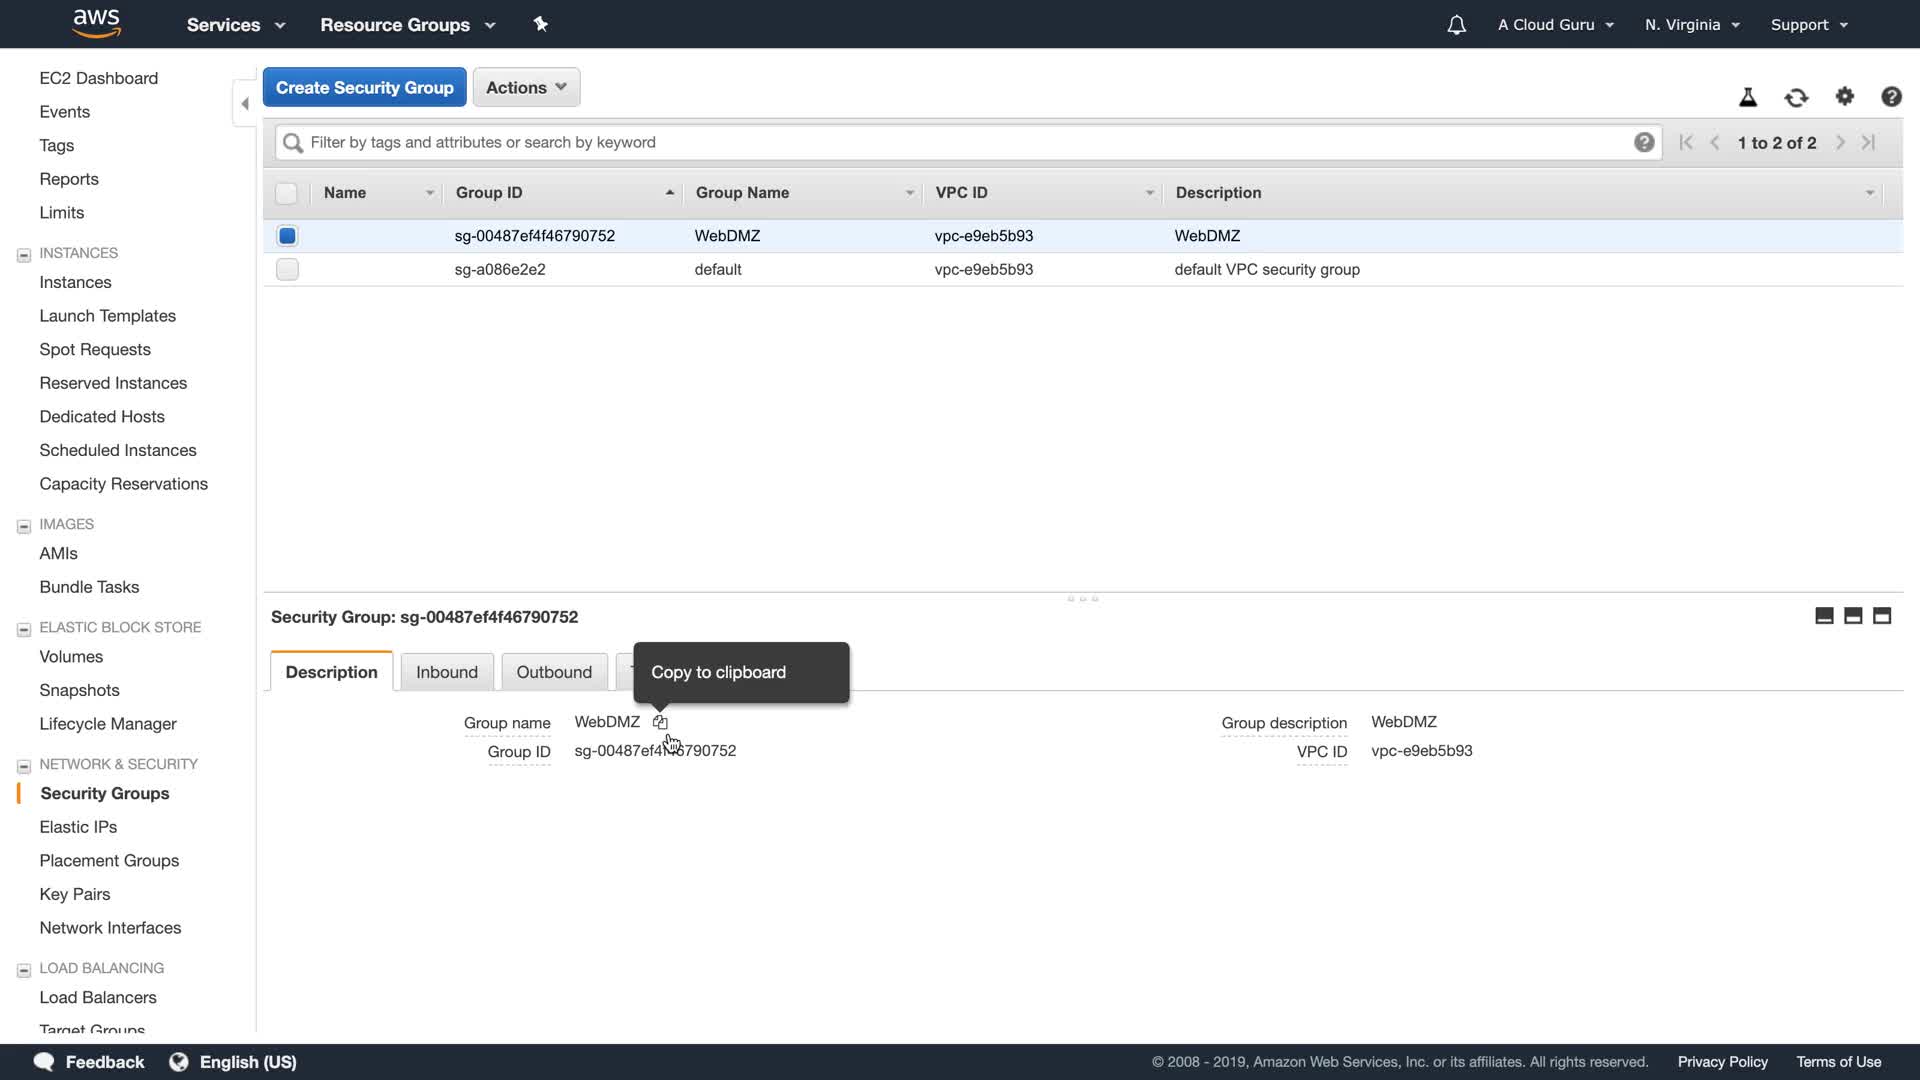This screenshot has width=1920, height=1080.
Task: Click the security group filter search field
Action: [960, 142]
